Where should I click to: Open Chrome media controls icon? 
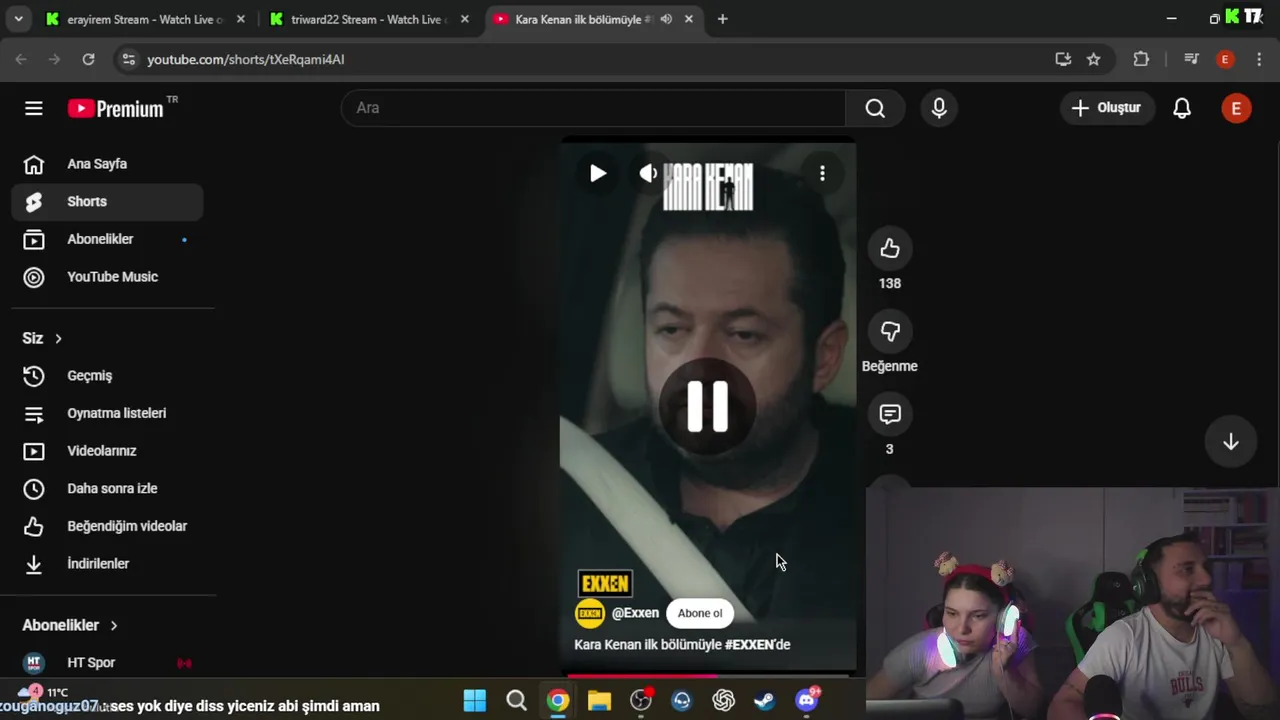point(1191,59)
